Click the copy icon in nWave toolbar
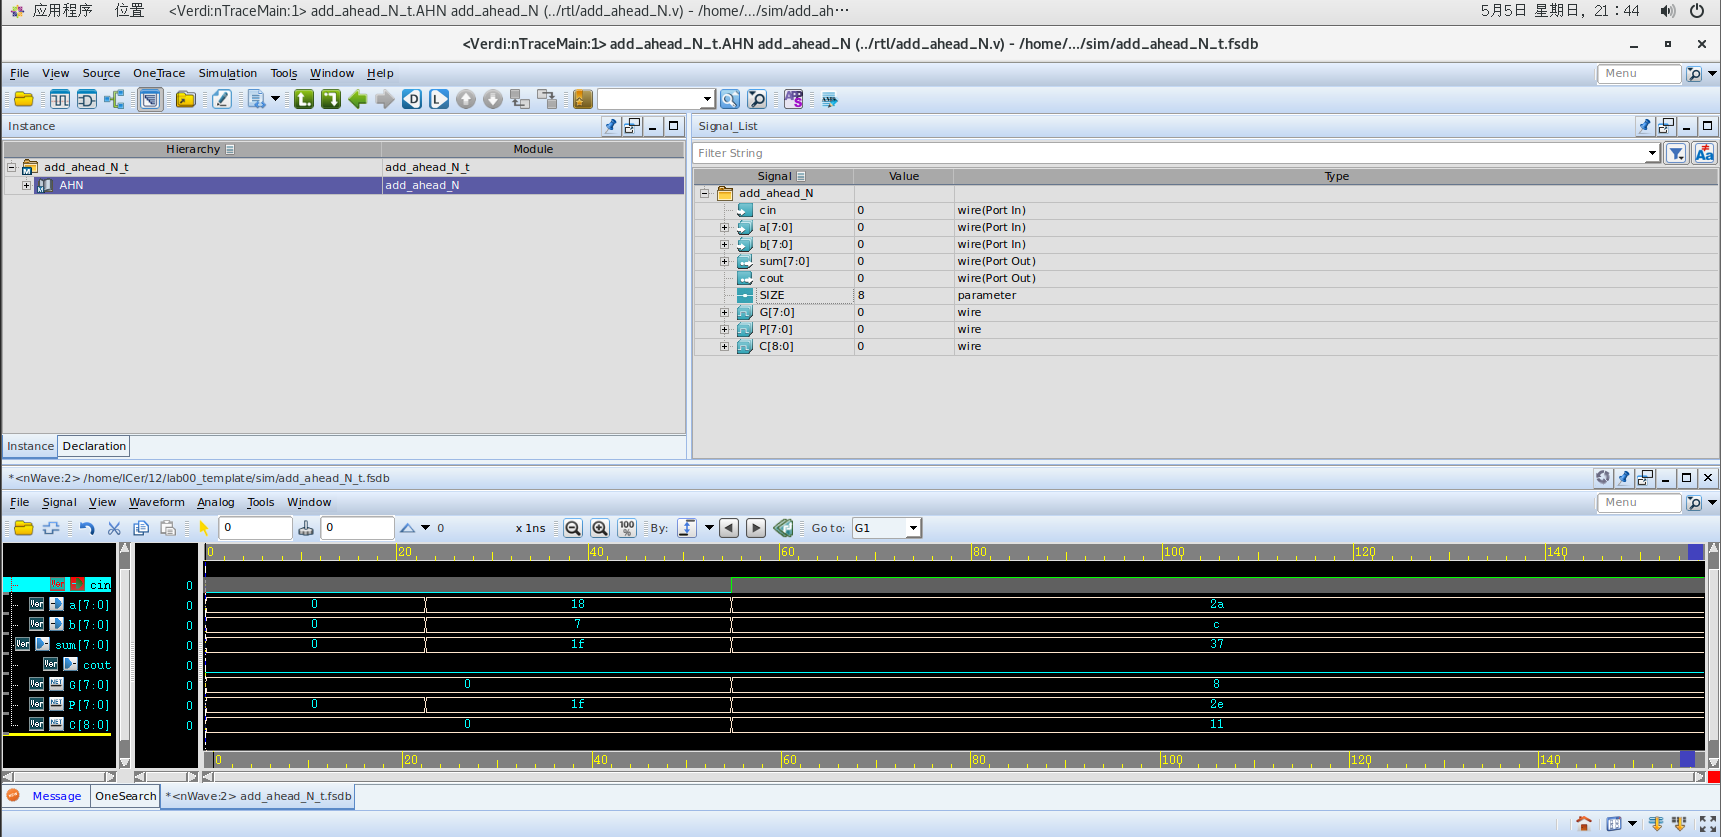The height and width of the screenshot is (837, 1721). (141, 528)
